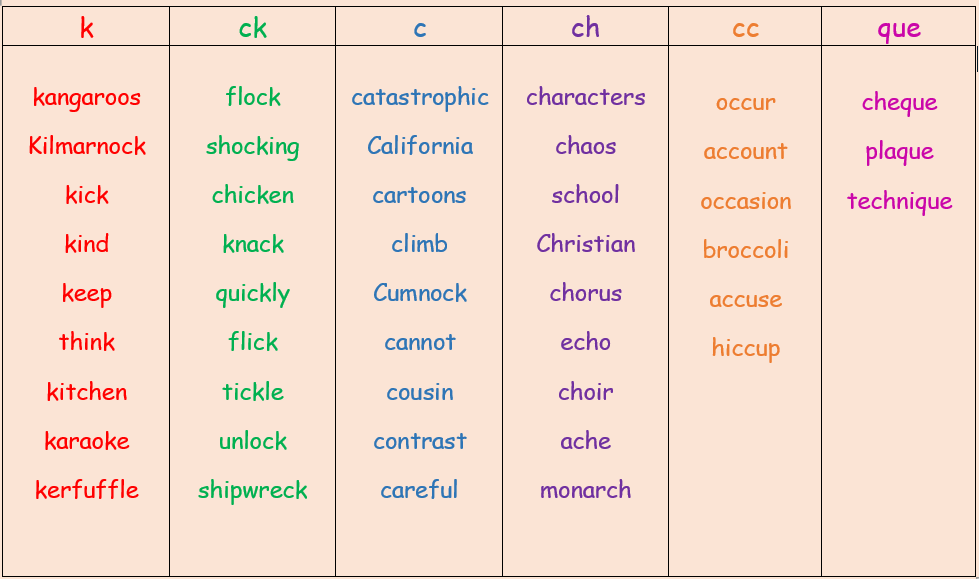979x579 pixels.
Task: Click on the word 'monarch'
Action: 586,490
